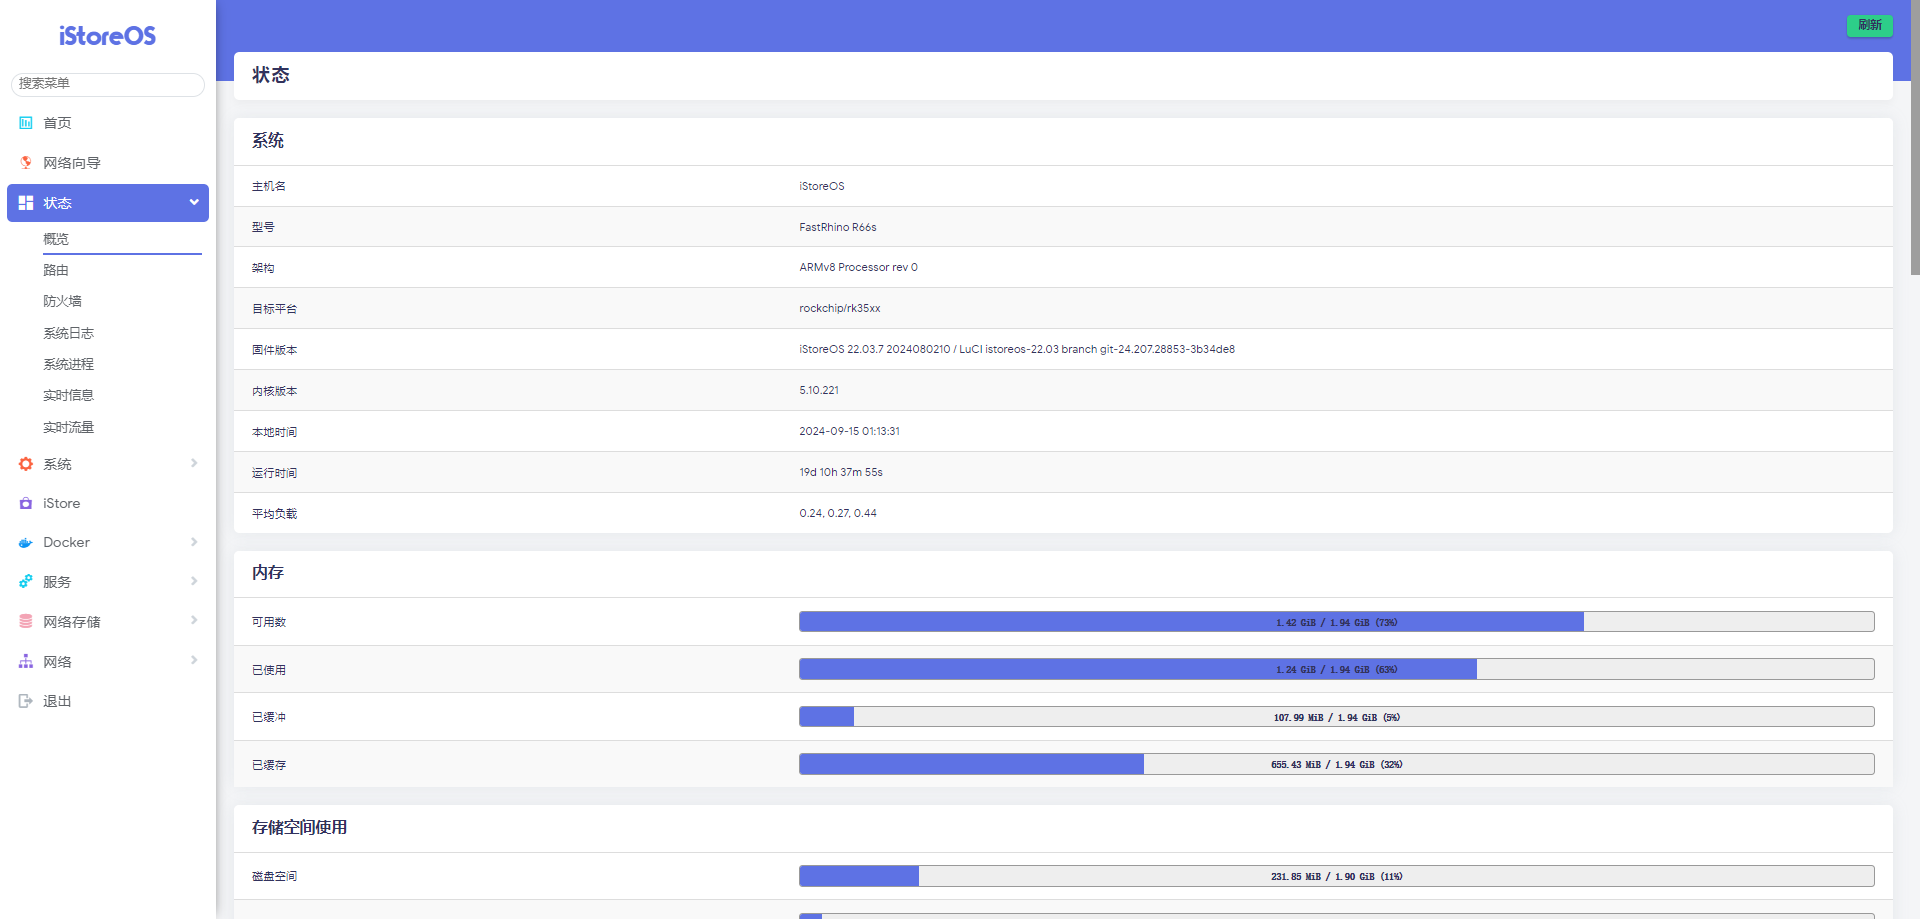Open the 系统日志 submenu item

[x=68, y=333]
